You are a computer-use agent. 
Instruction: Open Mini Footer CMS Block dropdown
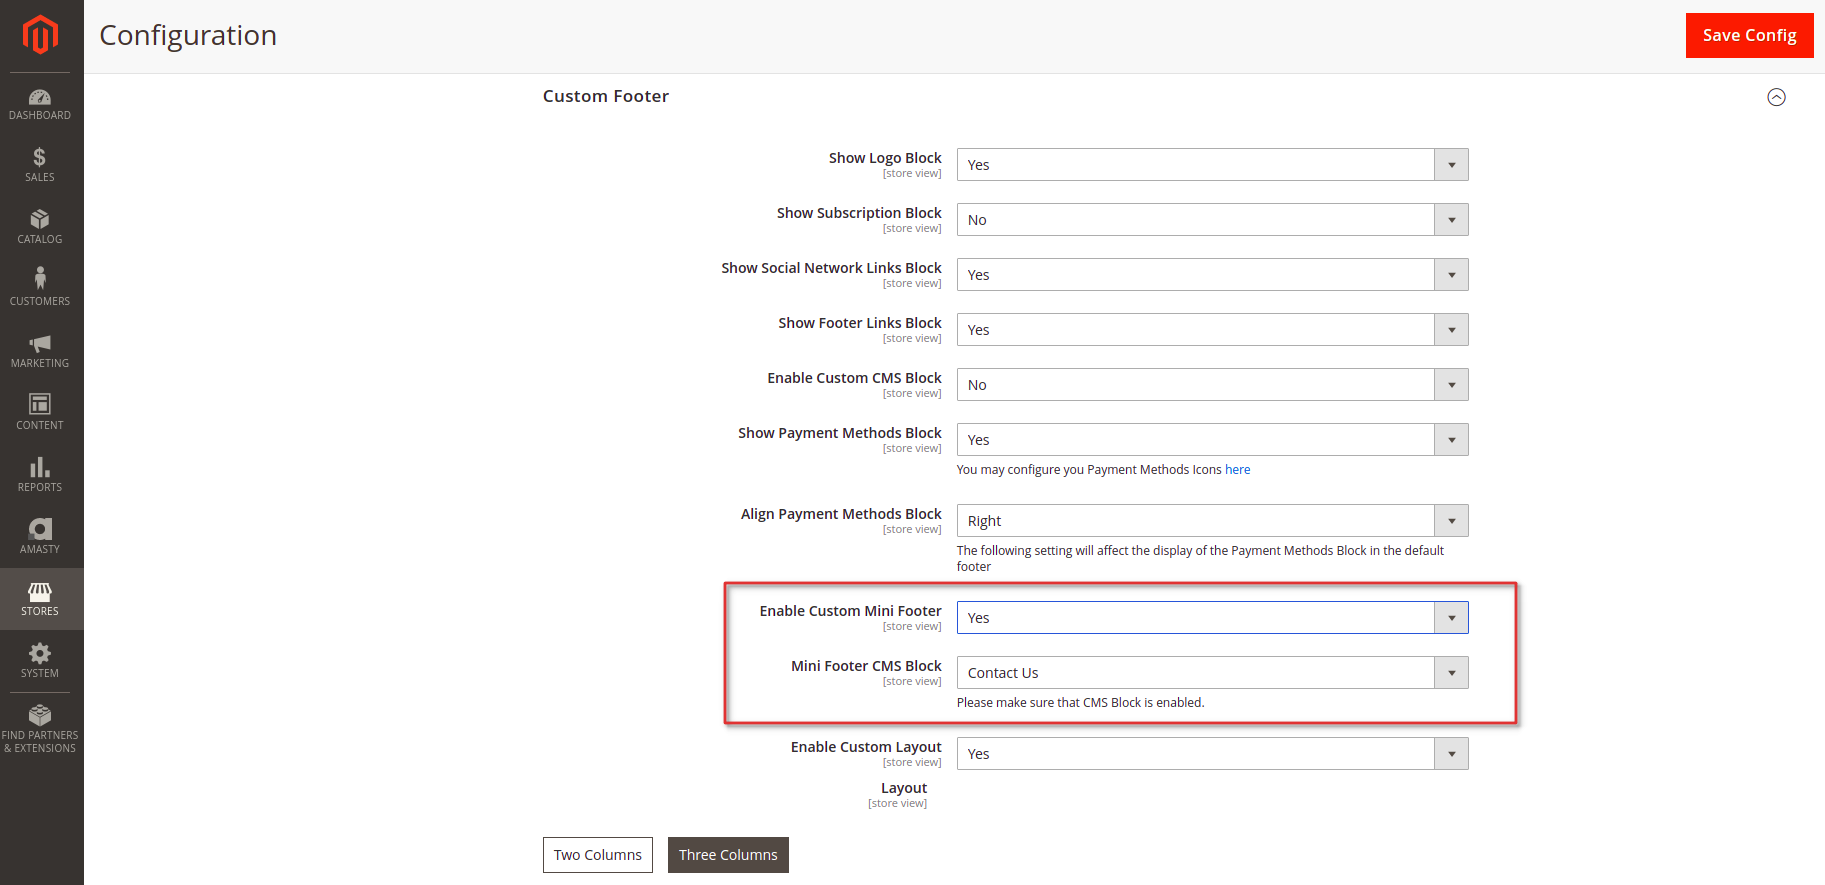[x=1212, y=673]
